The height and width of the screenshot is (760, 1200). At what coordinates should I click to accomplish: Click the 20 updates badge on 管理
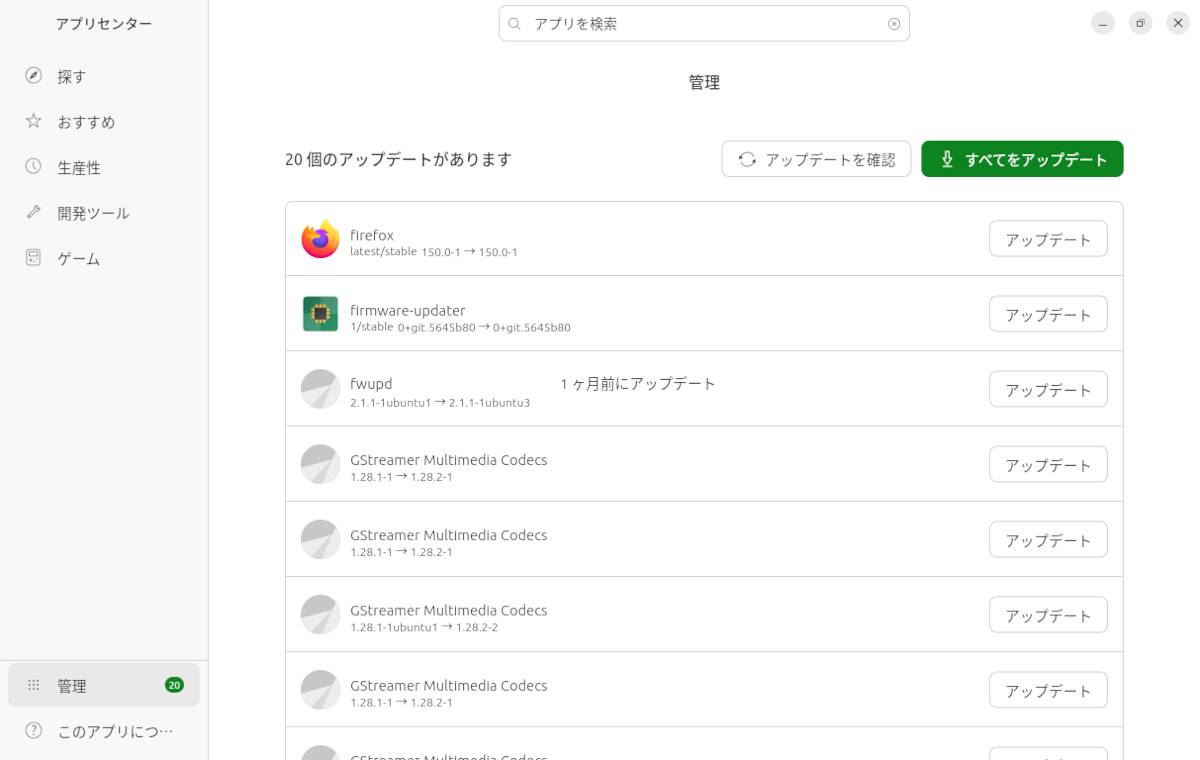(x=174, y=684)
